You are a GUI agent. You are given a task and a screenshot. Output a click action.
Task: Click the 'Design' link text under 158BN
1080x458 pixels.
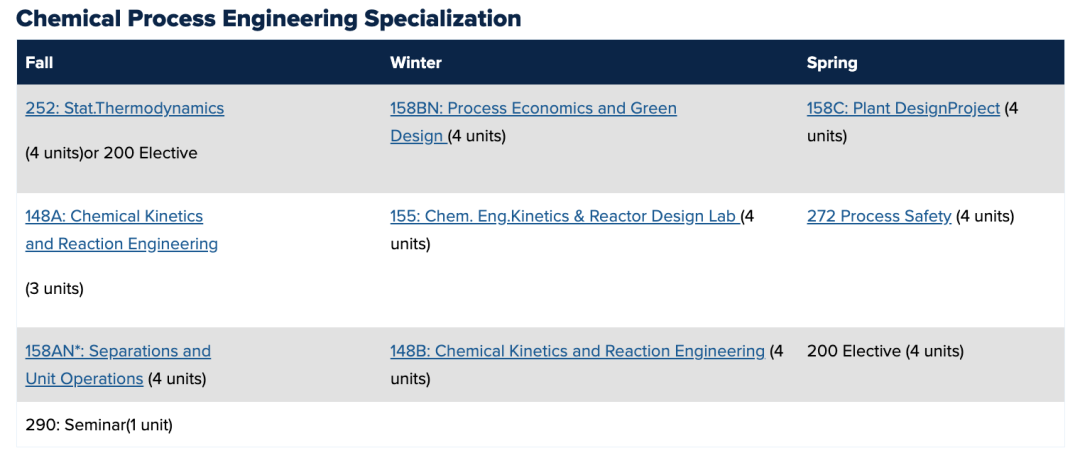tap(416, 136)
